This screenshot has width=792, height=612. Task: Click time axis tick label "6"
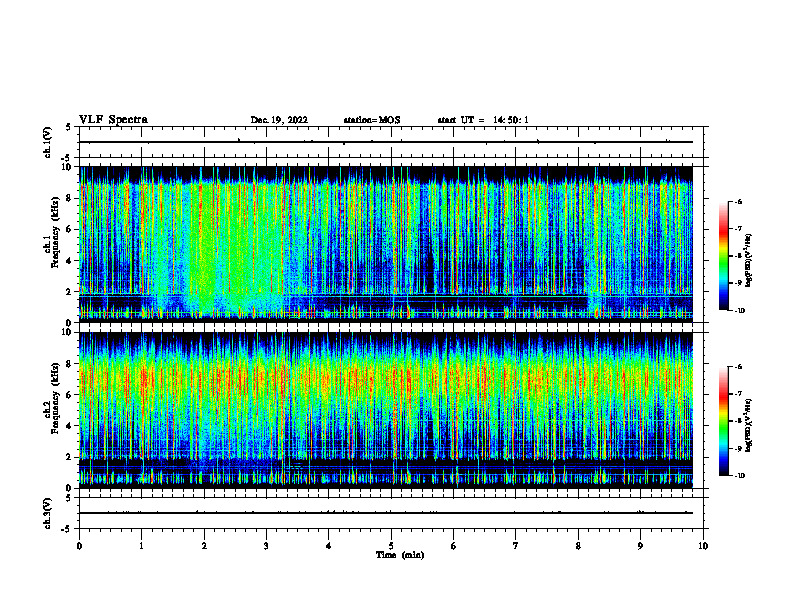coord(453,546)
